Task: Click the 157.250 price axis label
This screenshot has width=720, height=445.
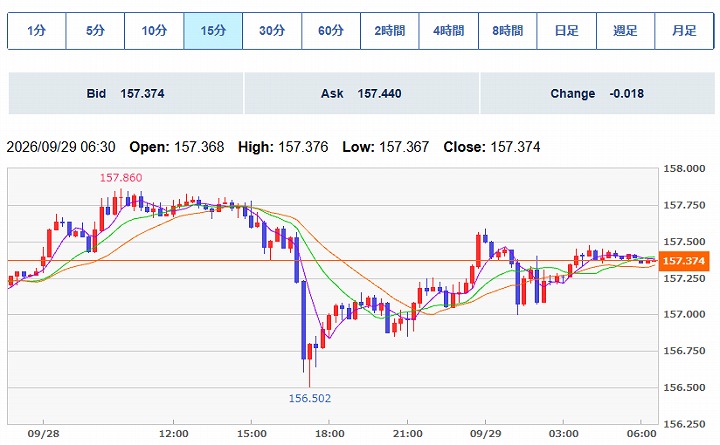Action: (x=684, y=278)
